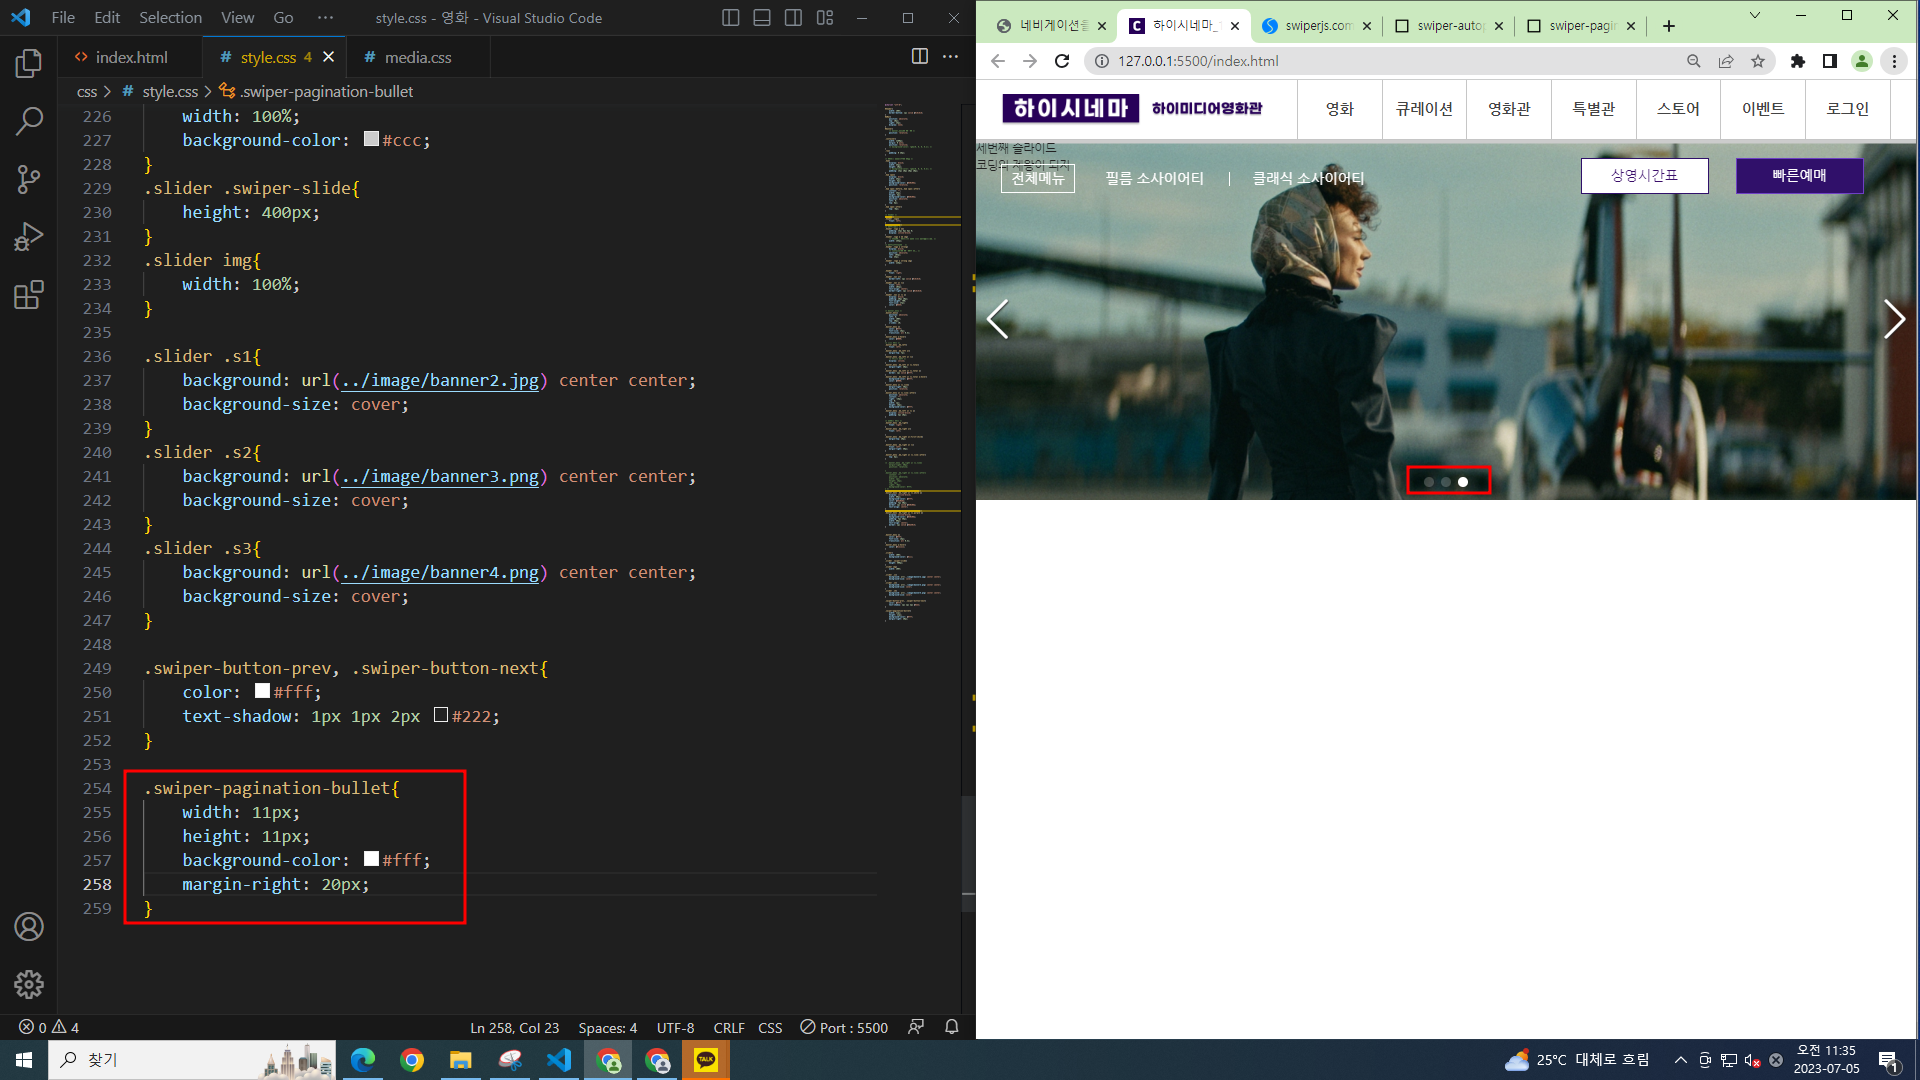The height and width of the screenshot is (1080, 1920).
Task: Expand the css breadcrumb folder
Action: click(87, 91)
